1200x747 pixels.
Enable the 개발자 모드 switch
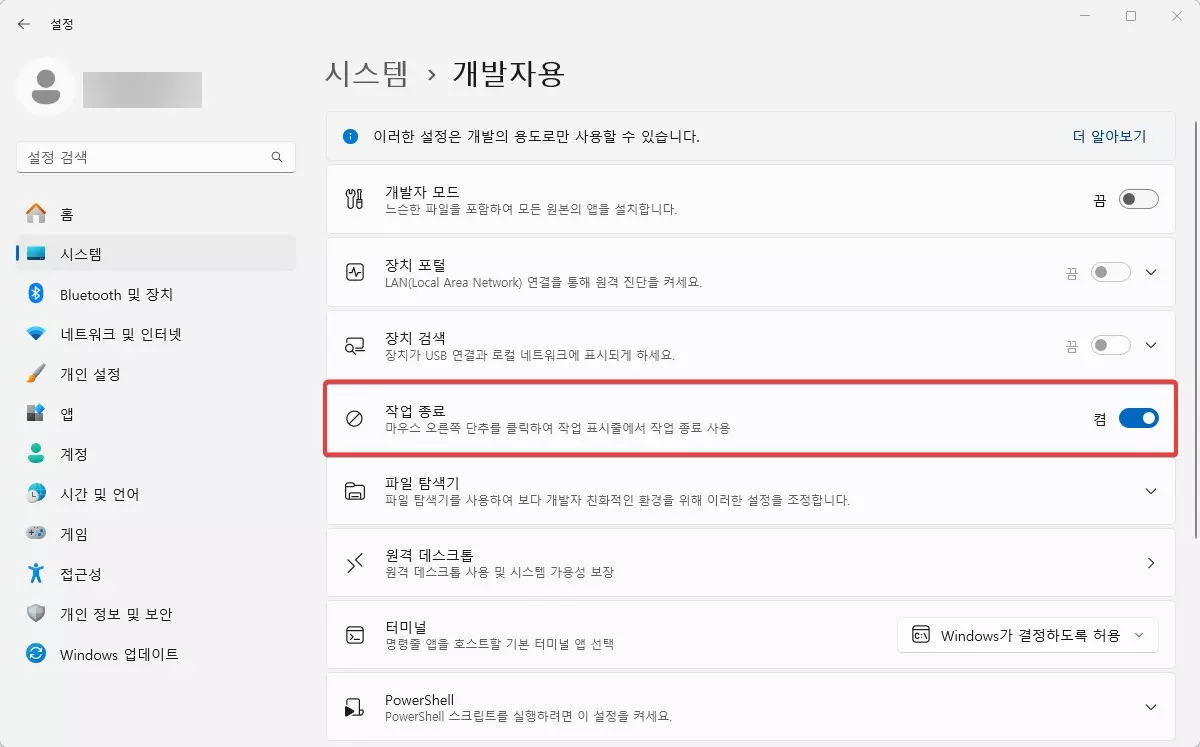[1139, 199]
